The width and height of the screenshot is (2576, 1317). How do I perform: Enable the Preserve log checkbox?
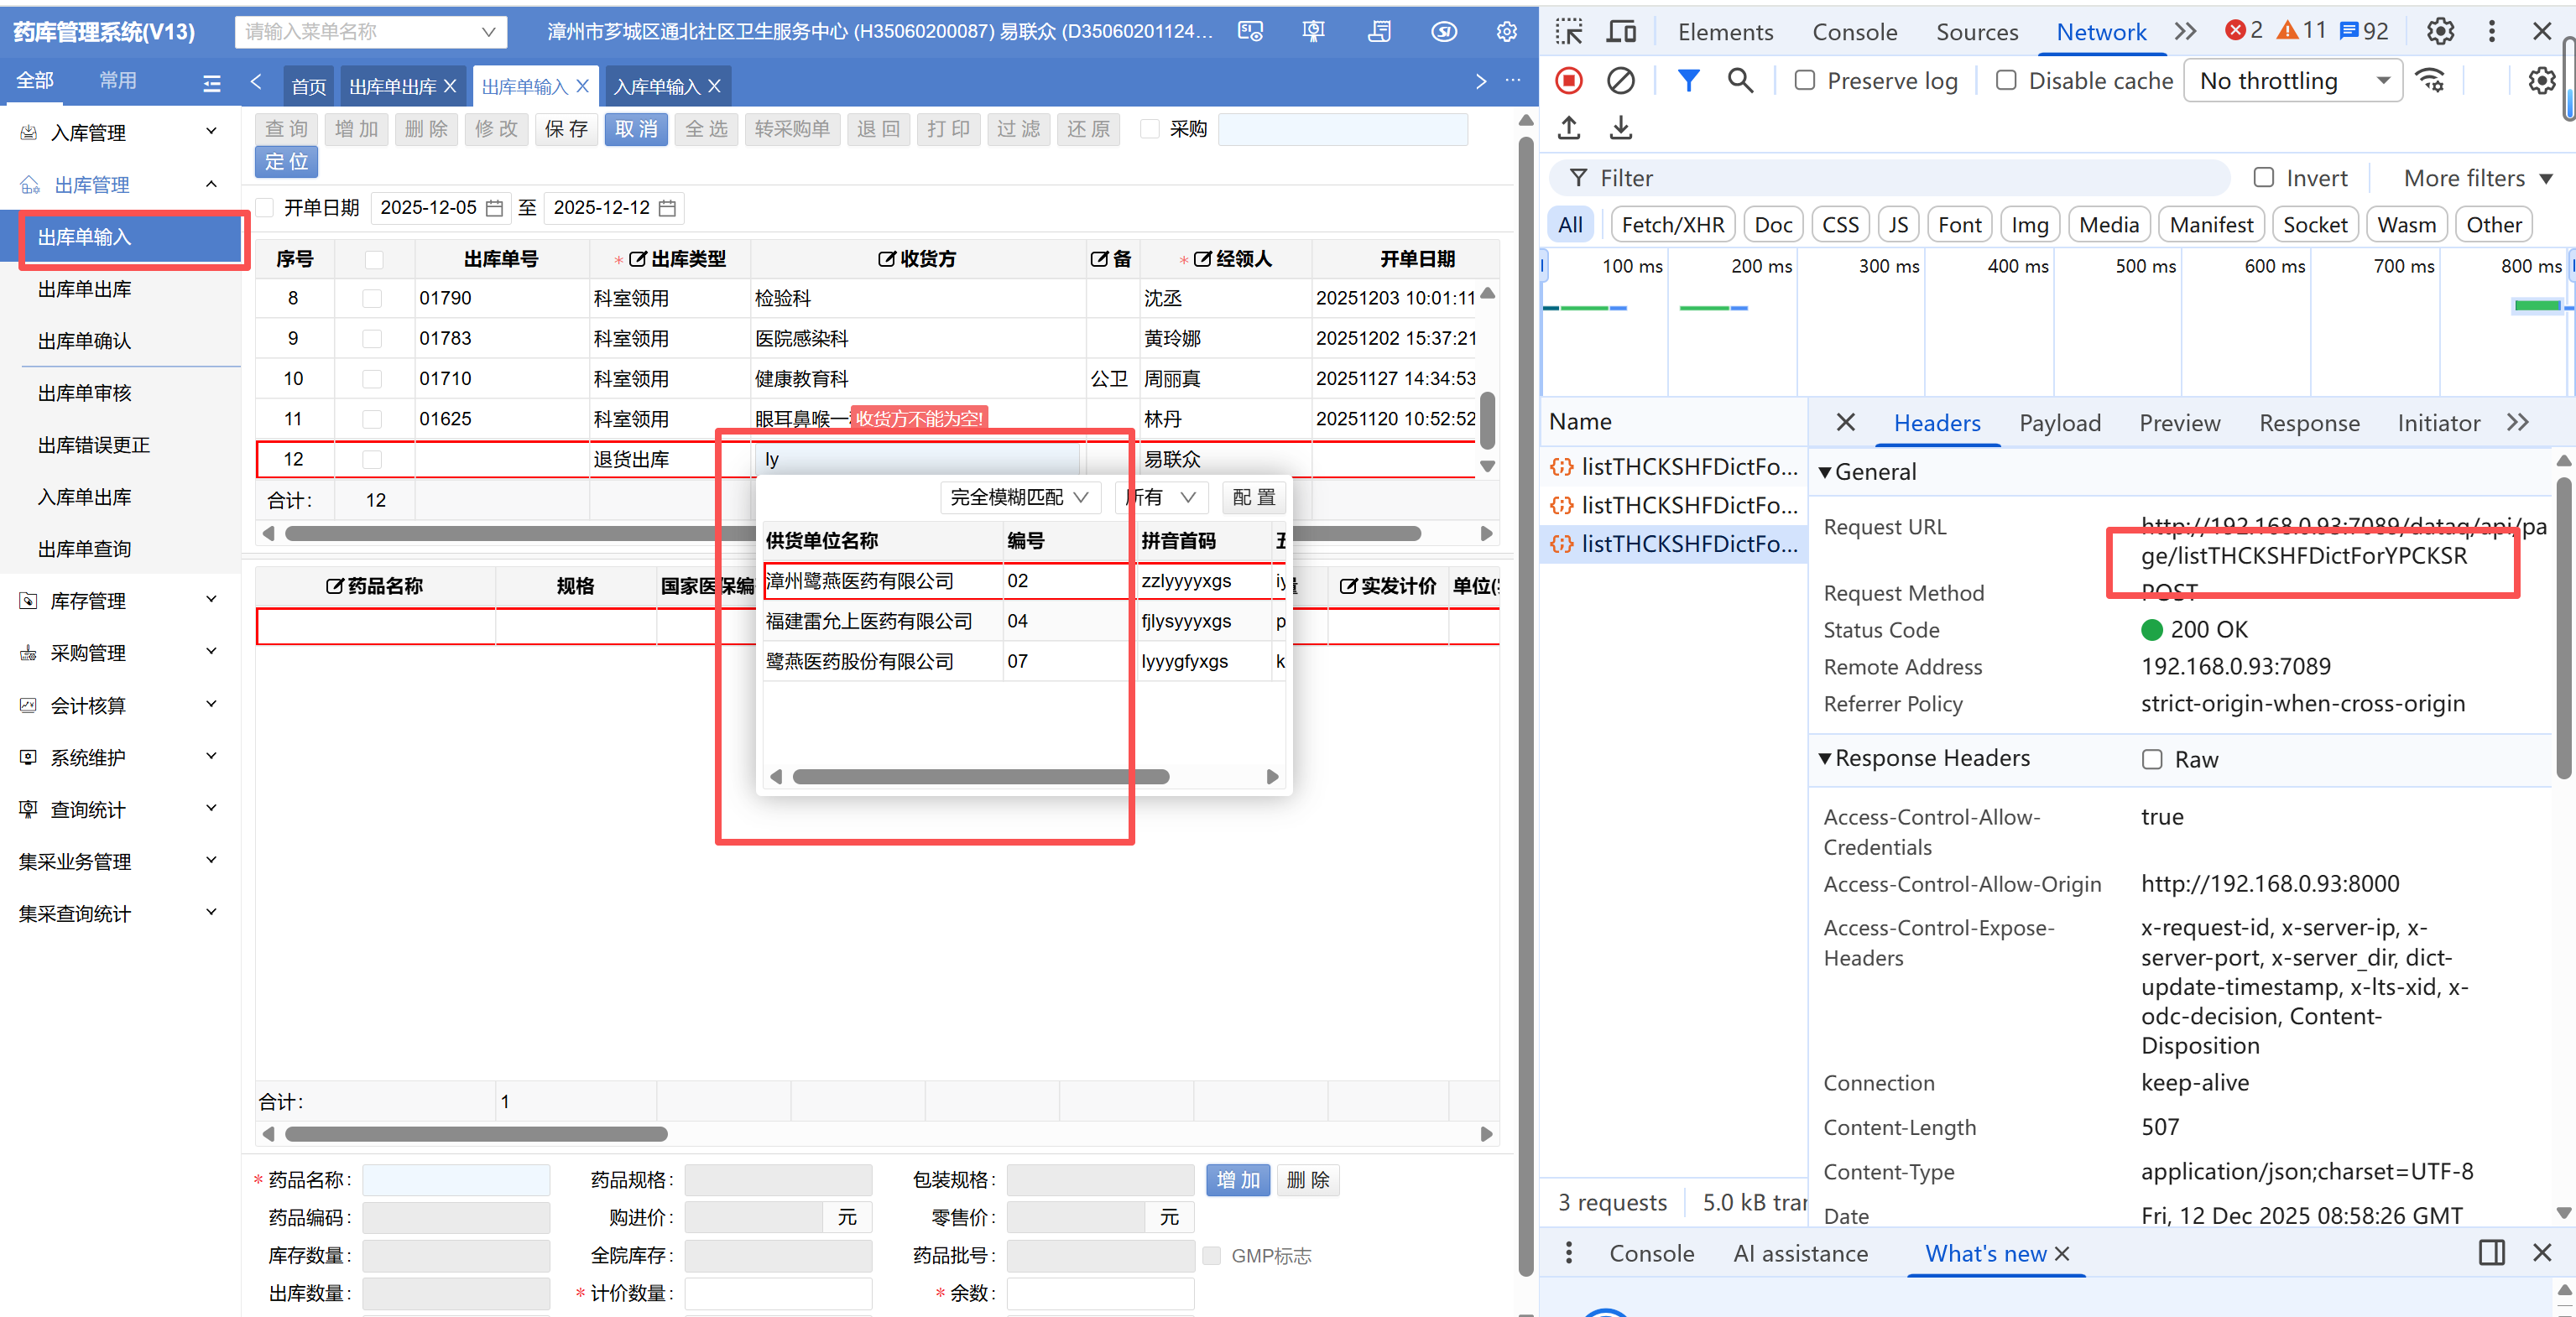click(1805, 80)
